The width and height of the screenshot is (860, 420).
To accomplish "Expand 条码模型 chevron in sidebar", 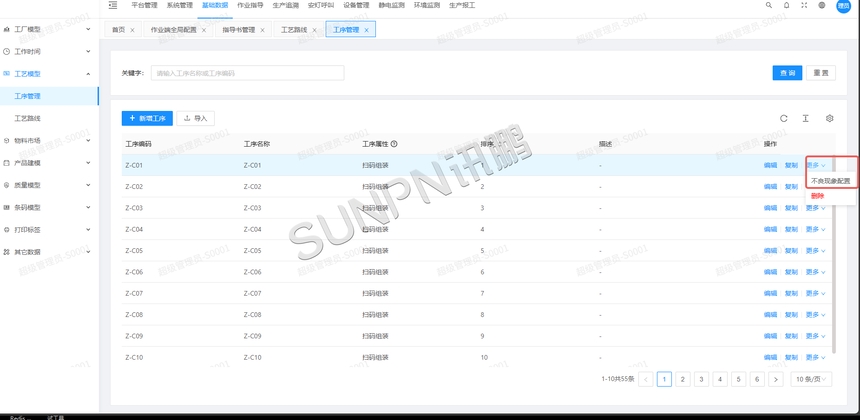I will pyautogui.click(x=88, y=208).
